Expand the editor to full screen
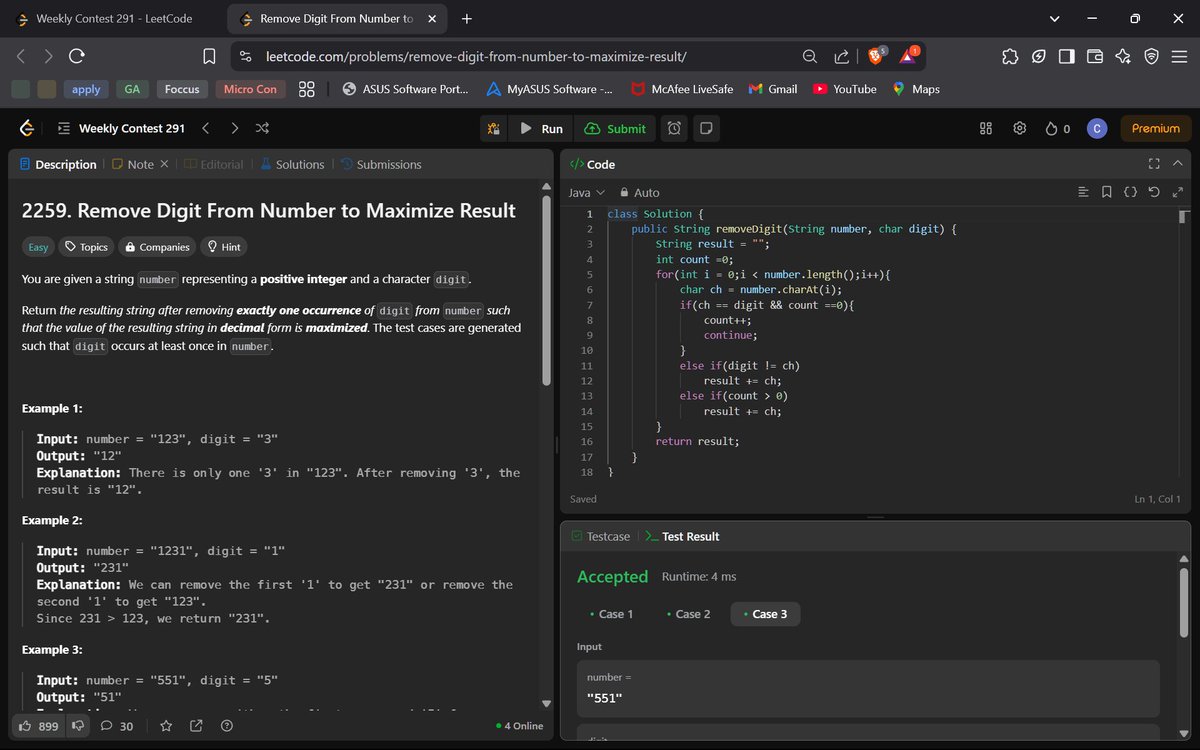The width and height of the screenshot is (1200, 750). pyautogui.click(x=1177, y=192)
